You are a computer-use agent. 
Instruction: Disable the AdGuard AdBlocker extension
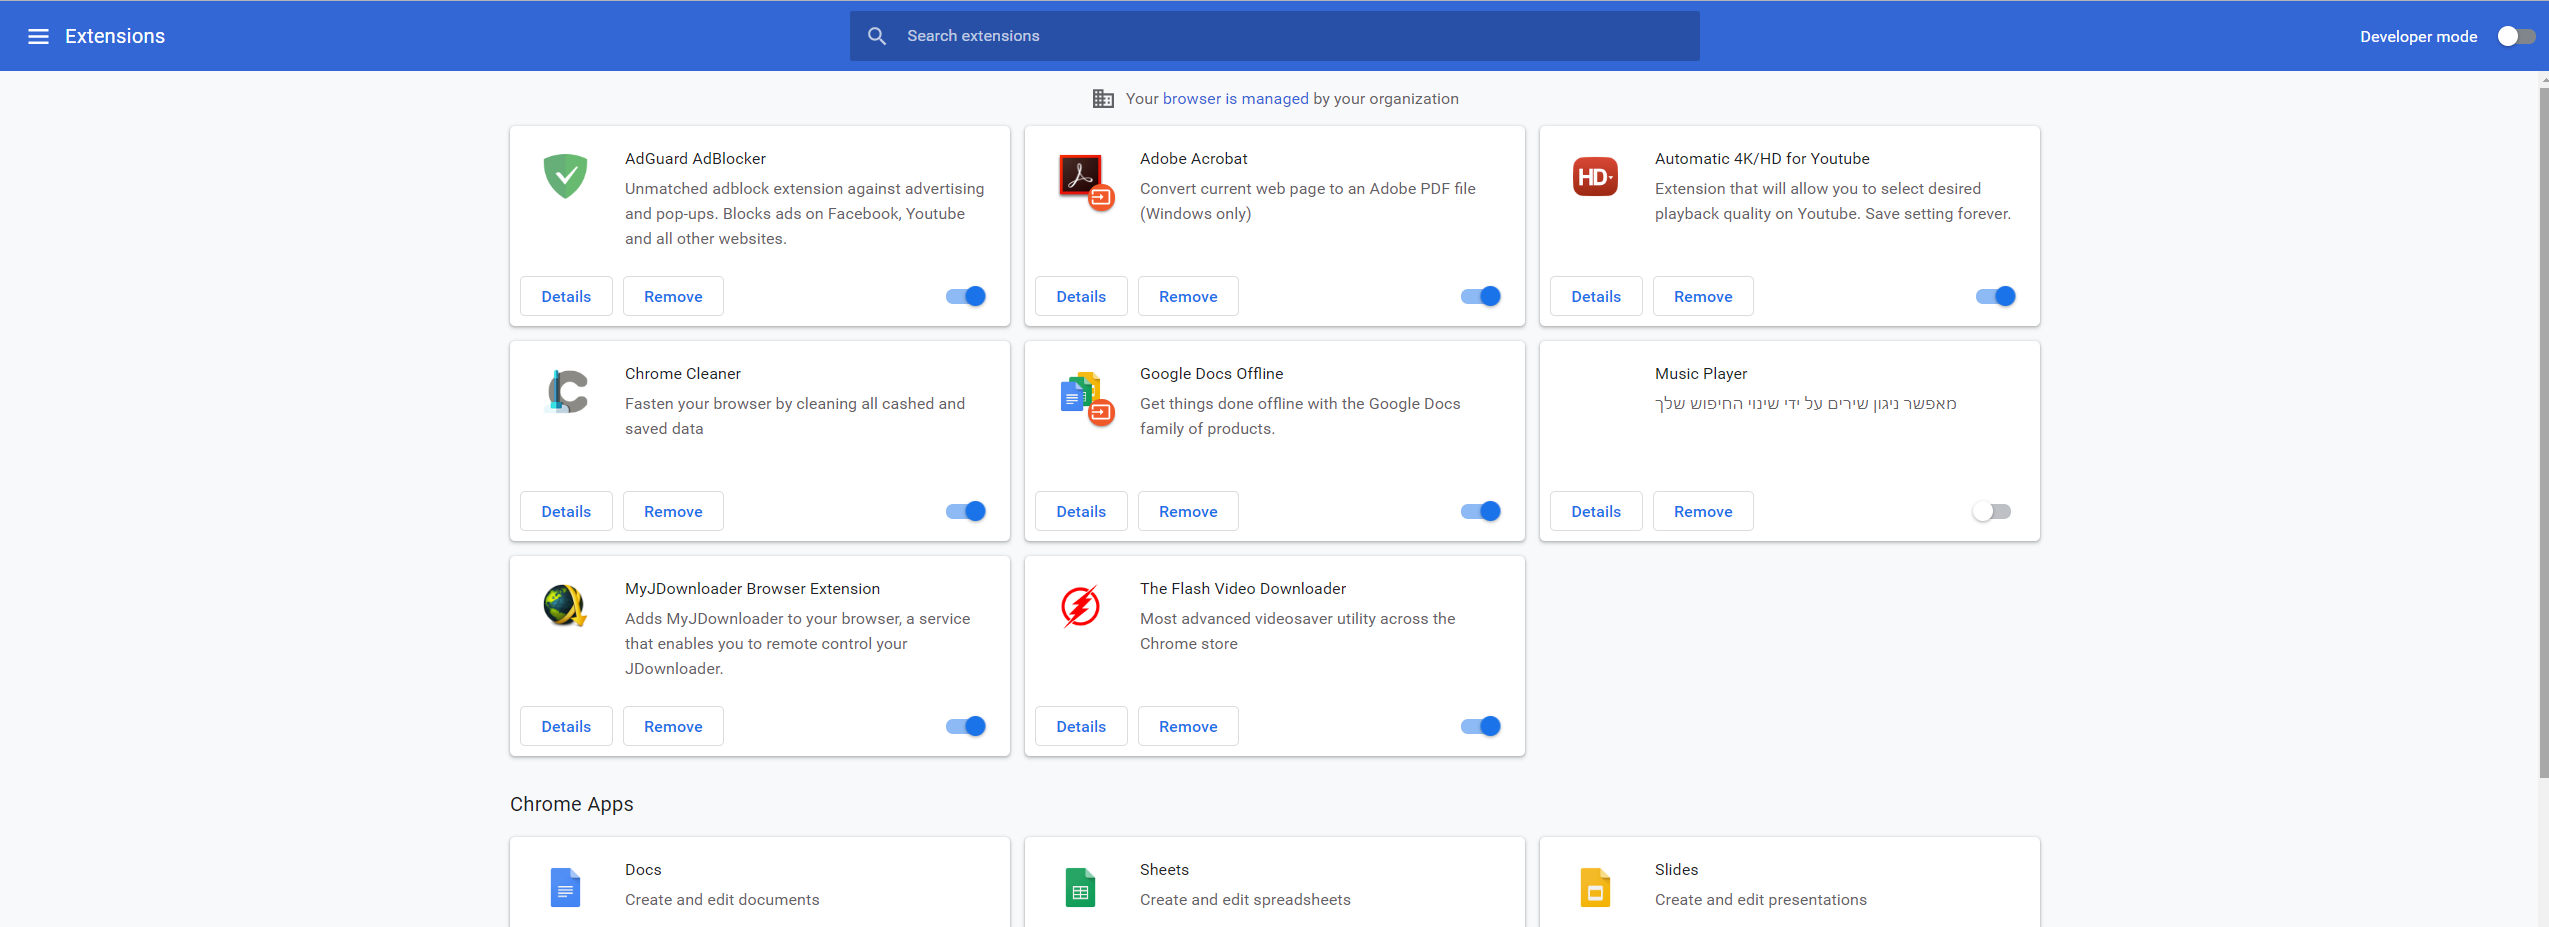pos(966,296)
